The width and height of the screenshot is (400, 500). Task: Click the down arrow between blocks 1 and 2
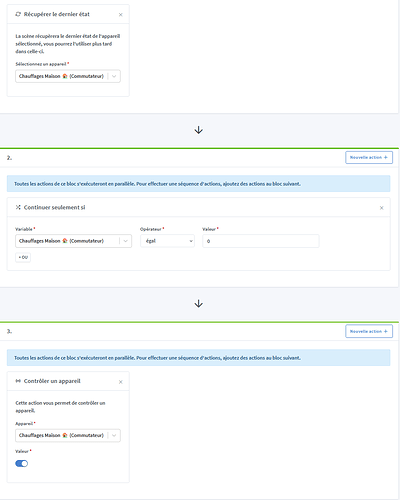tap(199, 130)
